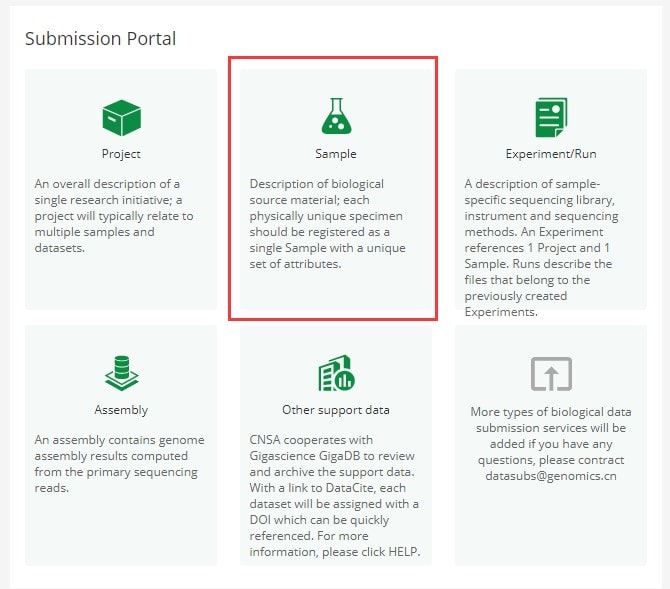Image resolution: width=670 pixels, height=589 pixels.
Task: Click the gray upload arrow icon
Action: [x=551, y=374]
